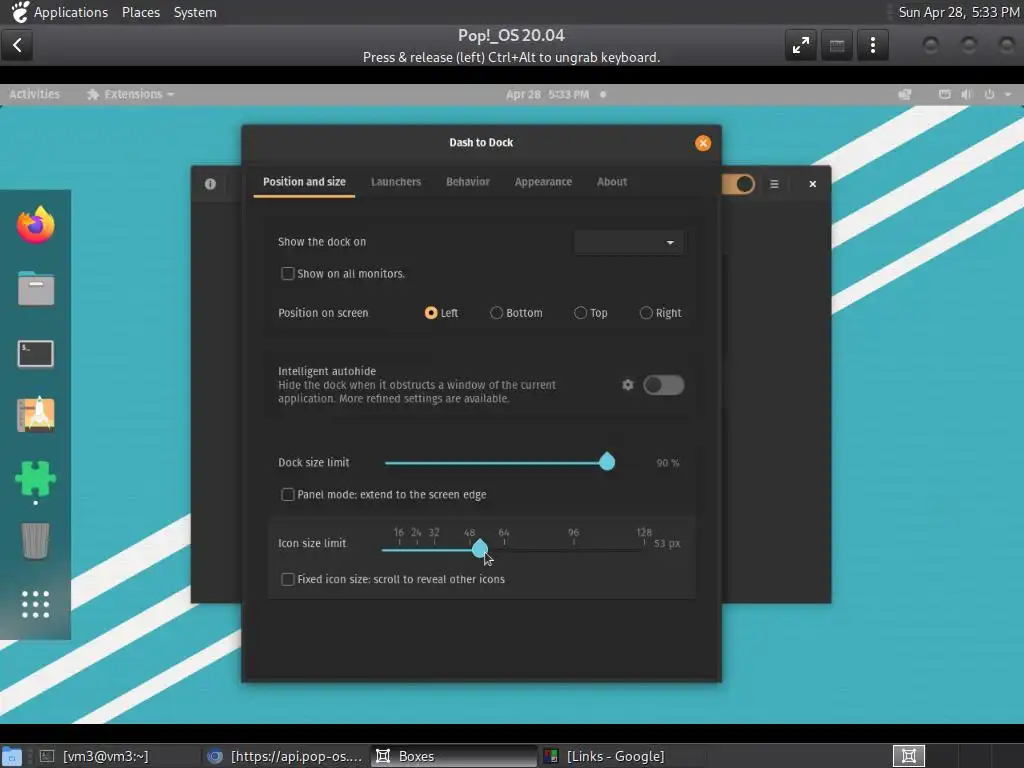Open the keyboard shortcuts button in Boxes
The width and height of the screenshot is (1024, 768).
(837, 45)
